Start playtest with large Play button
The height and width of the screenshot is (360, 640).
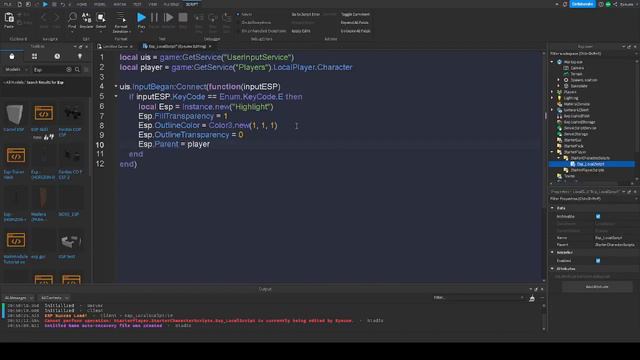coord(141,17)
